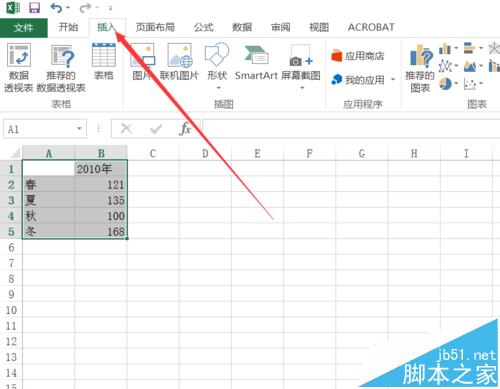Open the 应用商店 app store
500x389 pixels.
[358, 56]
